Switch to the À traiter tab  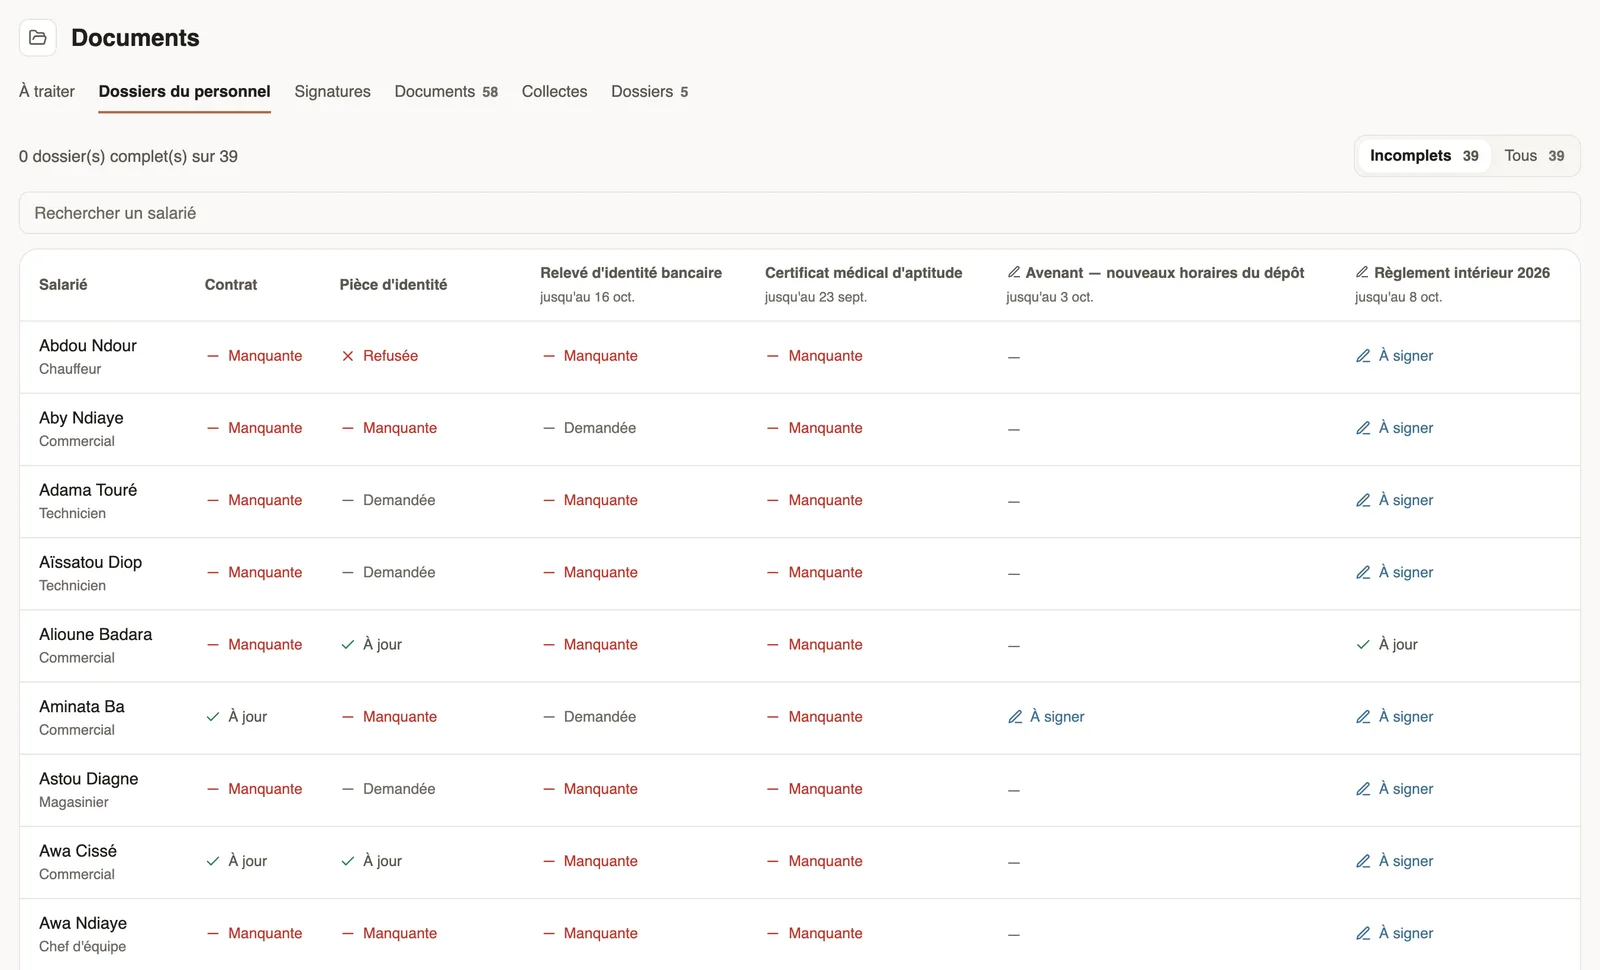tap(47, 91)
